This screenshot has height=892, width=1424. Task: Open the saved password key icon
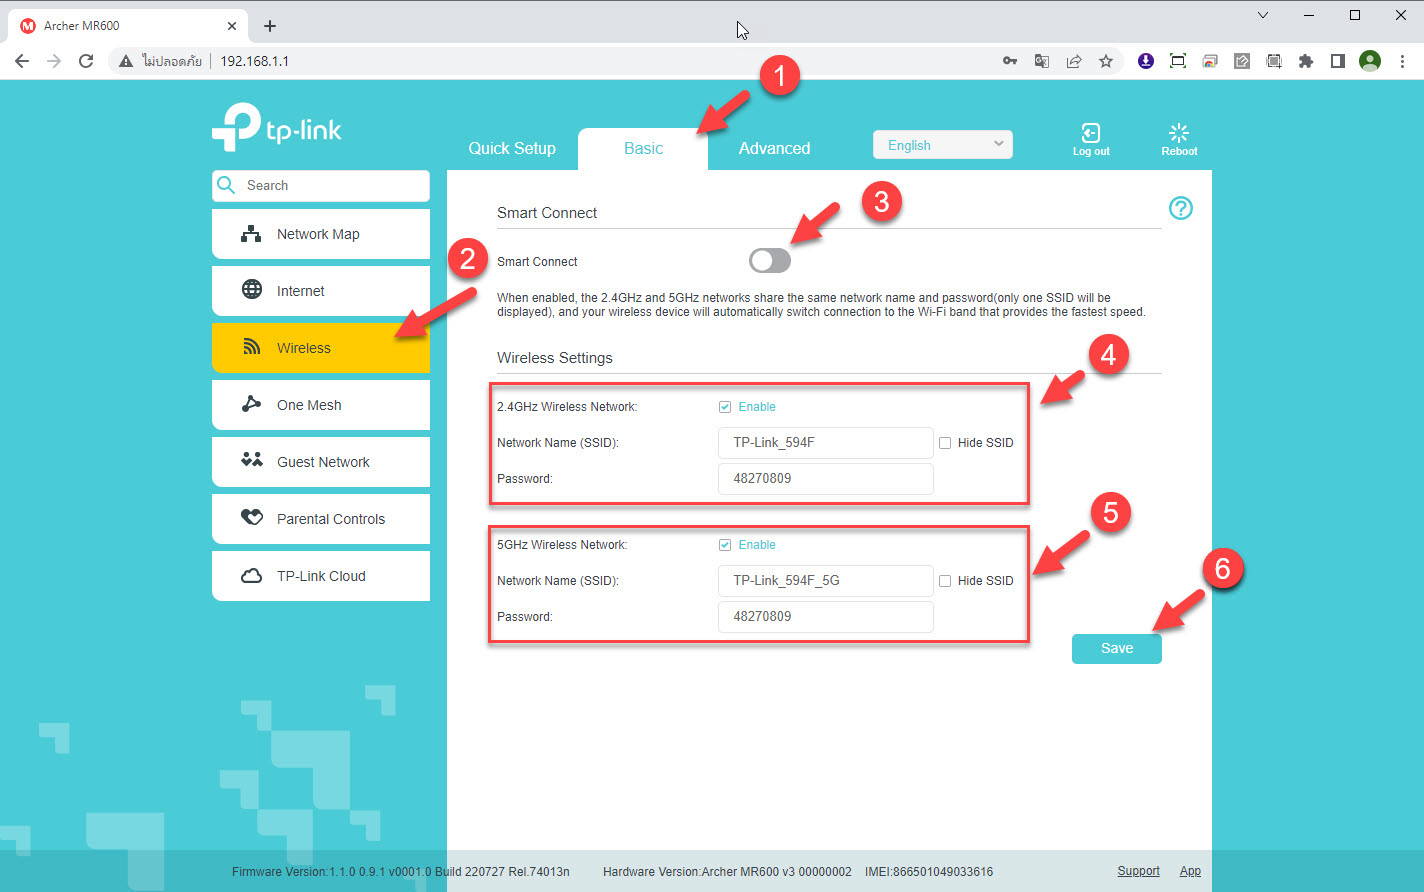pyautogui.click(x=1010, y=61)
